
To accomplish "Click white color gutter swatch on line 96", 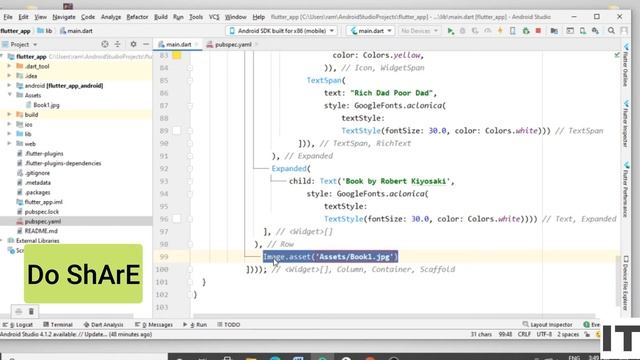I will coord(176,219).
